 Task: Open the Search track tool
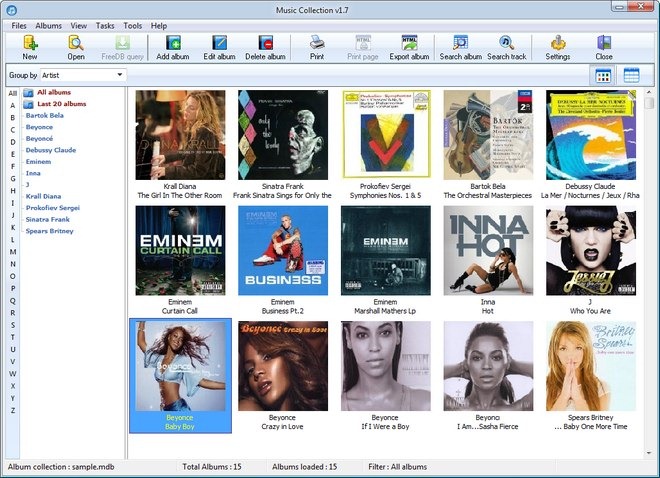[507, 47]
